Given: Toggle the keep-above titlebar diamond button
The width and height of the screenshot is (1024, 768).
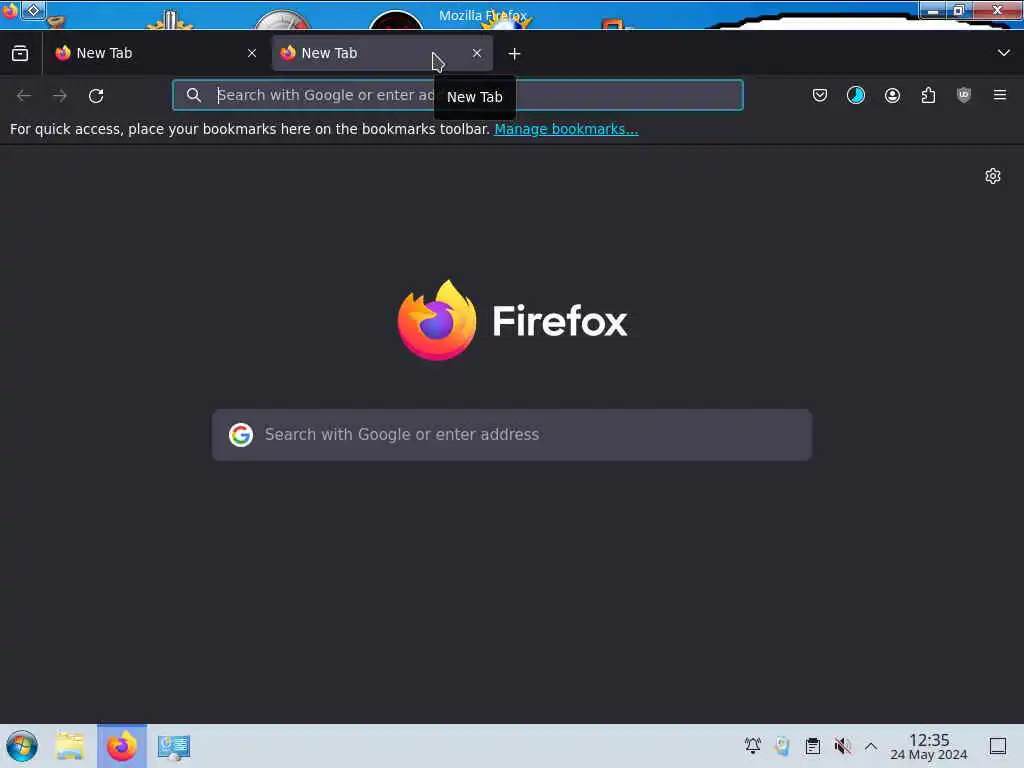Looking at the screenshot, I should click(x=33, y=10).
